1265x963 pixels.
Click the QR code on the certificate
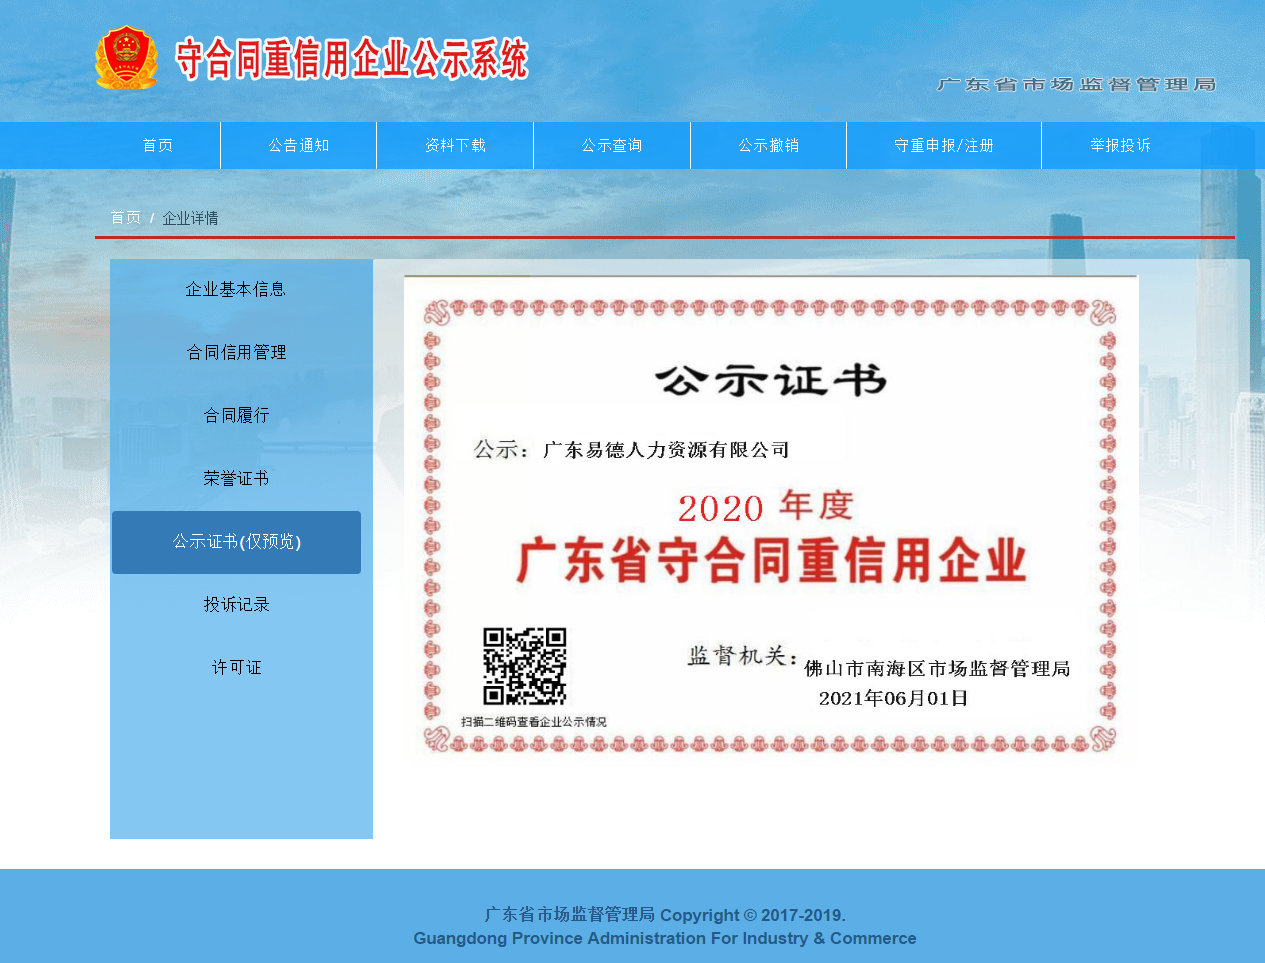click(525, 667)
